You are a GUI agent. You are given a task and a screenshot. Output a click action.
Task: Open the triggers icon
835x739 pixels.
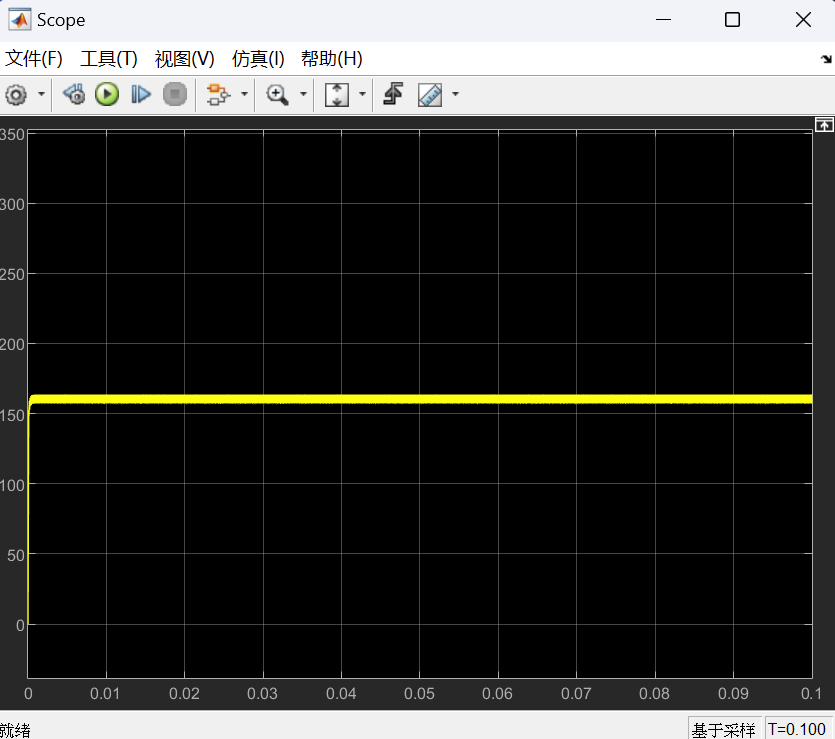tap(394, 94)
